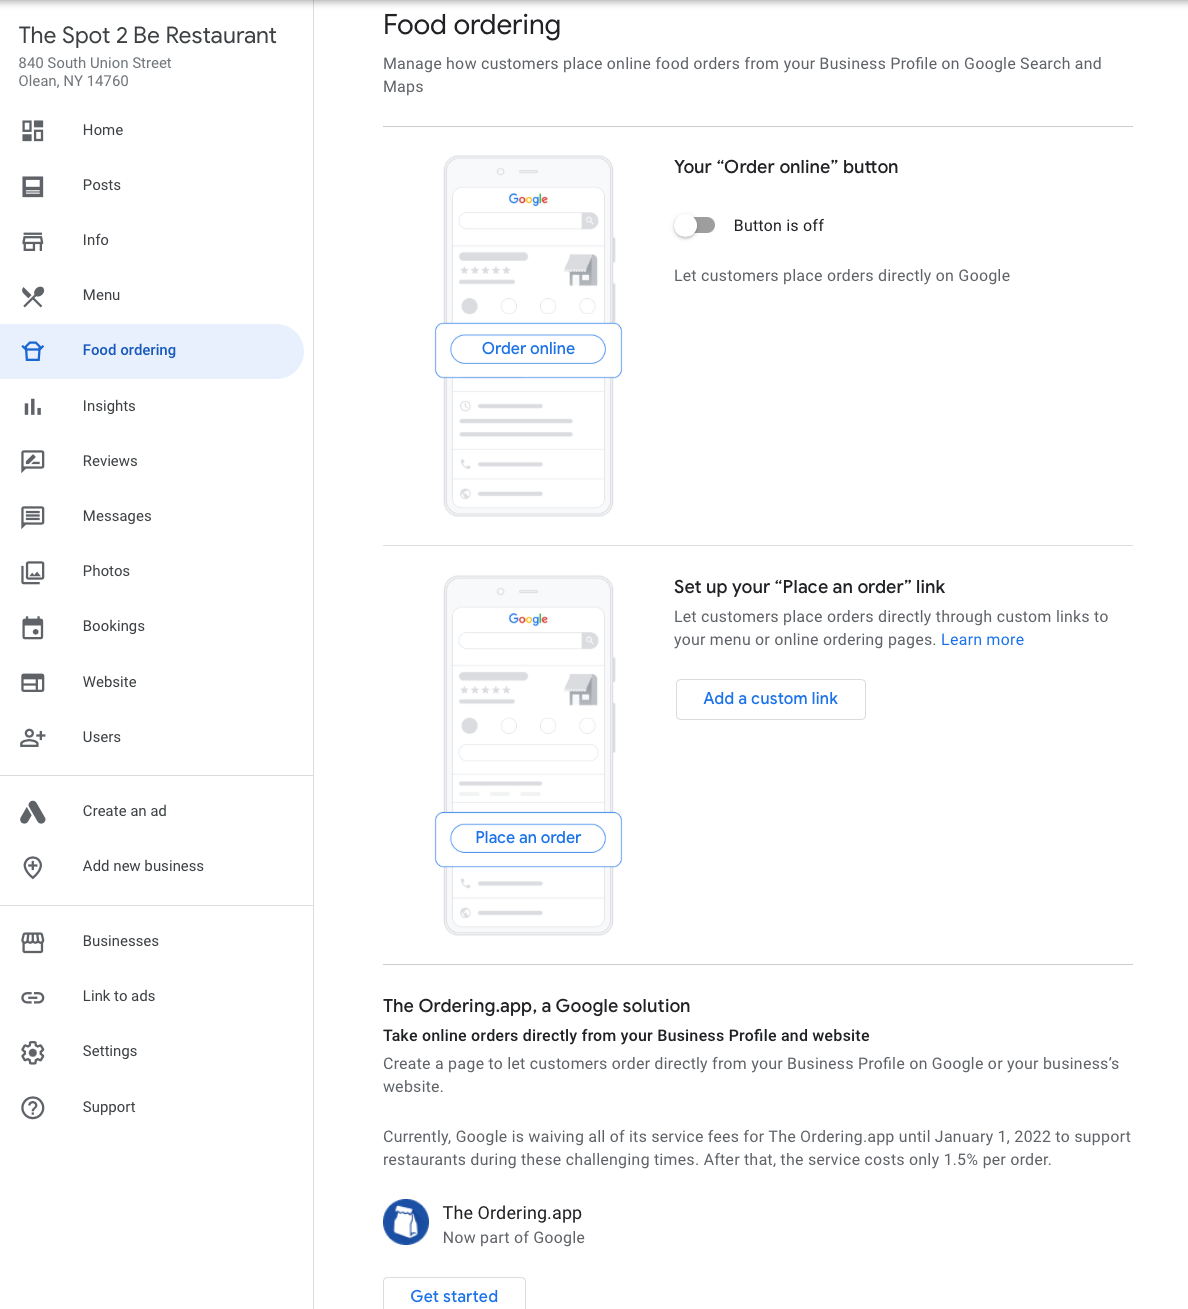The height and width of the screenshot is (1309, 1188).
Task: Select Add new business label
Action: point(143,866)
